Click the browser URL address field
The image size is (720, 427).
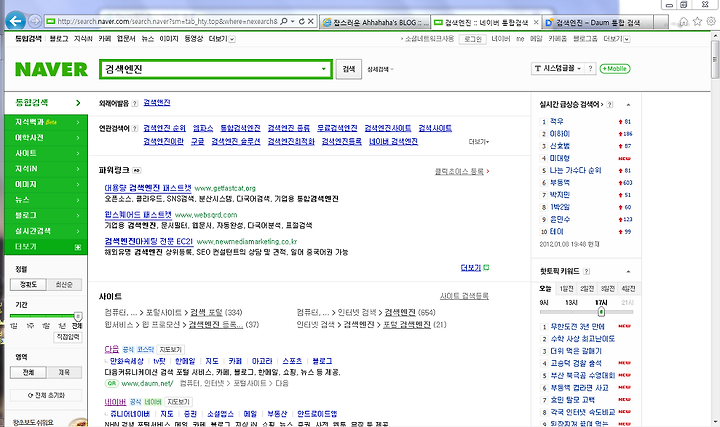[x=167, y=21]
